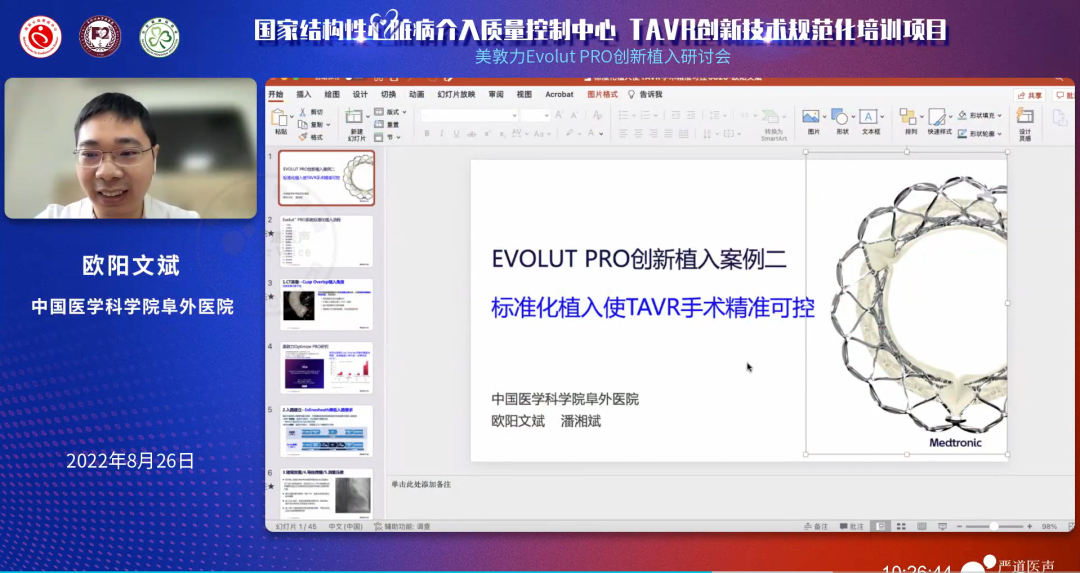Click the Arrange icon
Image resolution: width=1080 pixels, height=573 pixels.
(908, 116)
